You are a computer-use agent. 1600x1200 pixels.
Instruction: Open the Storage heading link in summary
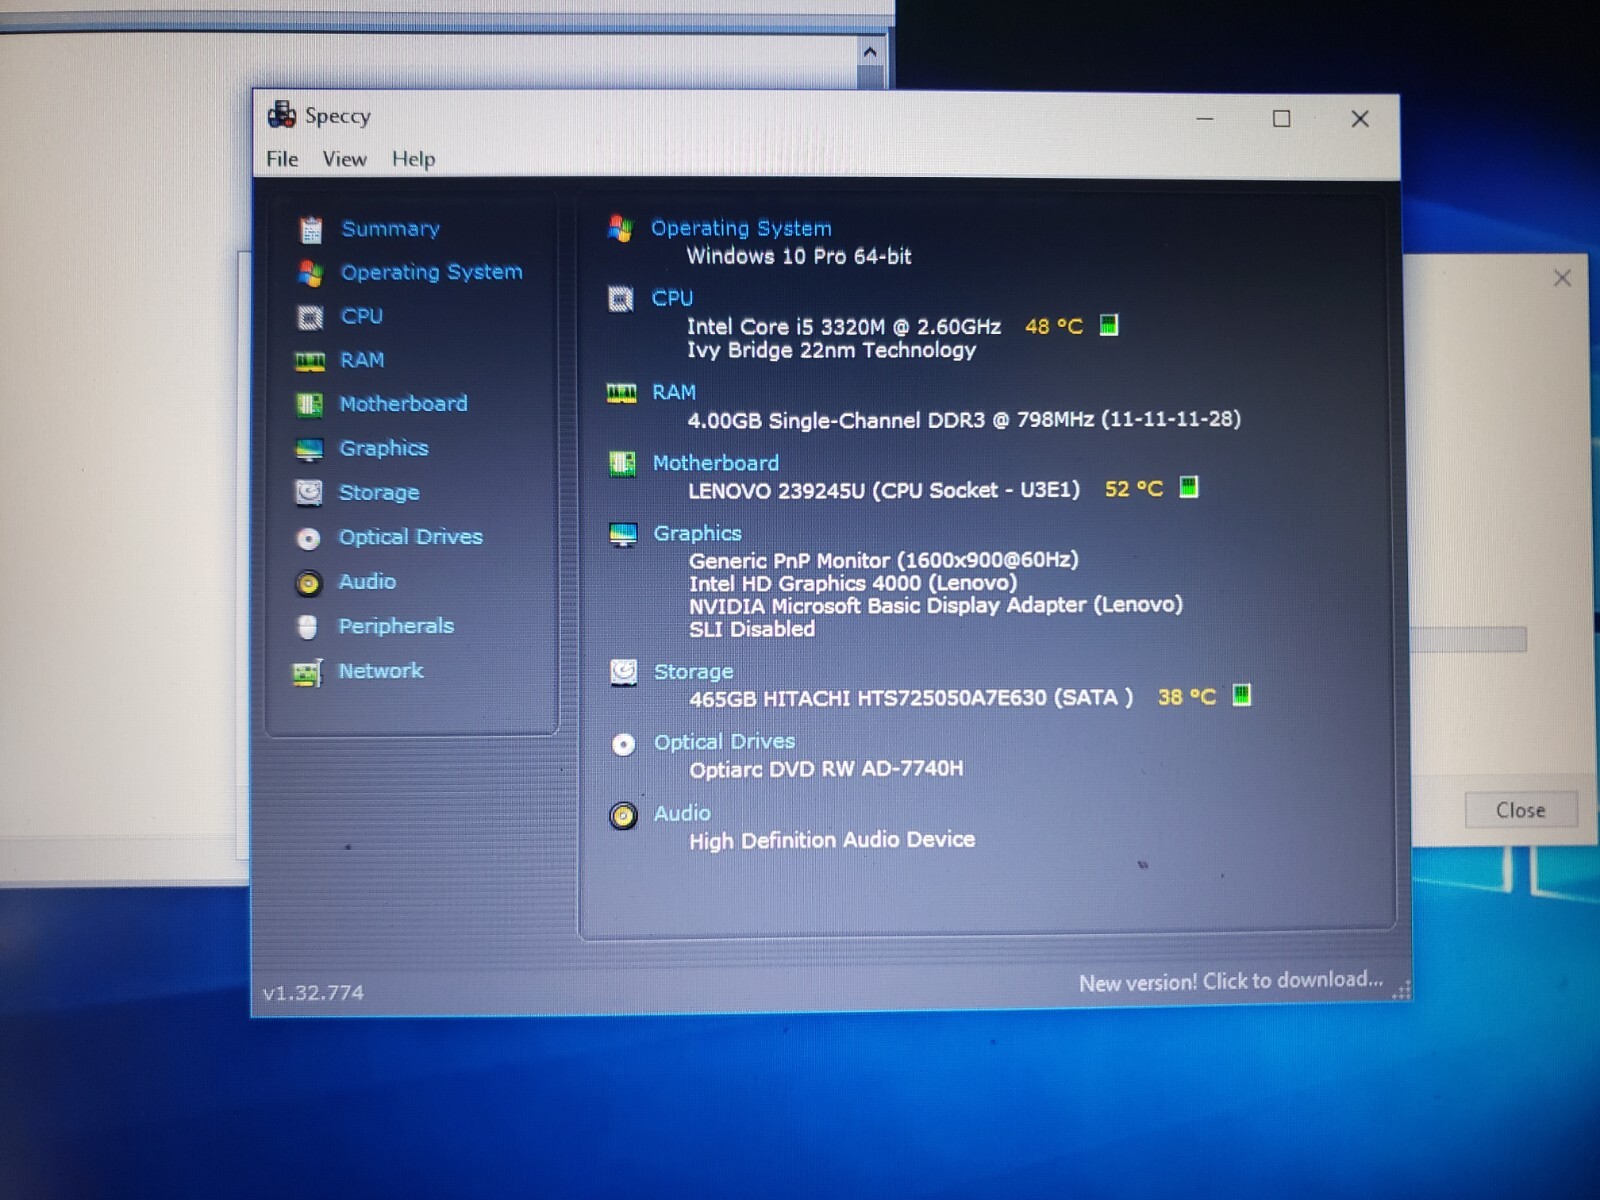[693, 672]
